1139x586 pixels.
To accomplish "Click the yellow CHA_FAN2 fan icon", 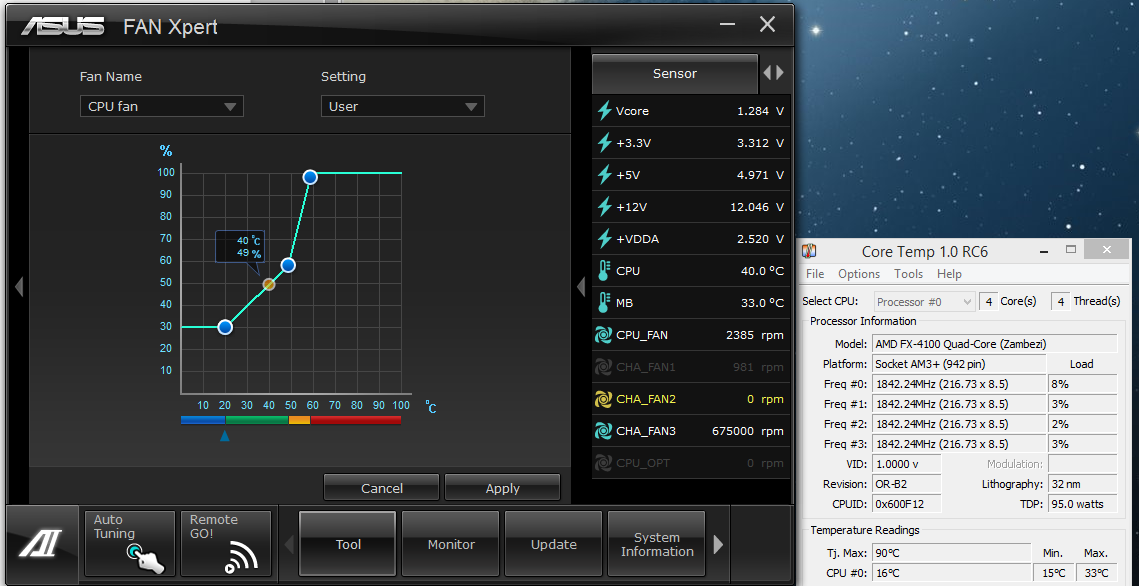I will click(603, 399).
